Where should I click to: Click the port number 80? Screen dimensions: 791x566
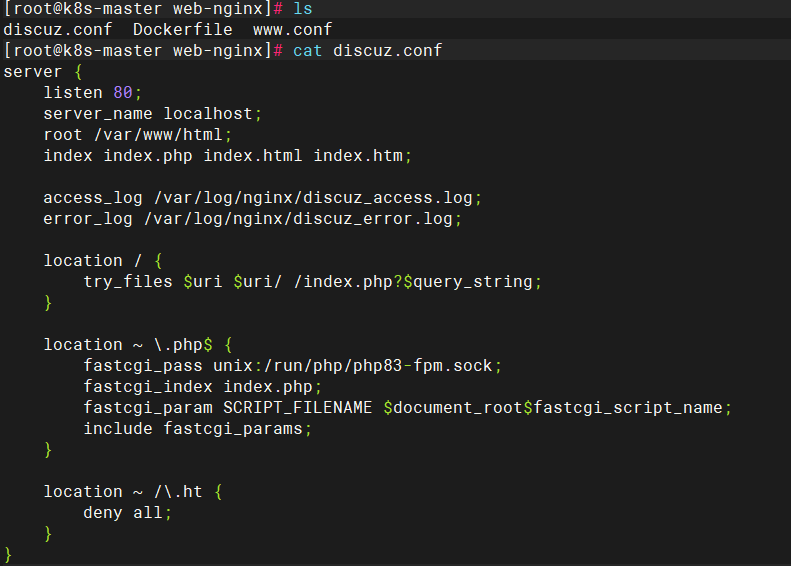(x=123, y=92)
